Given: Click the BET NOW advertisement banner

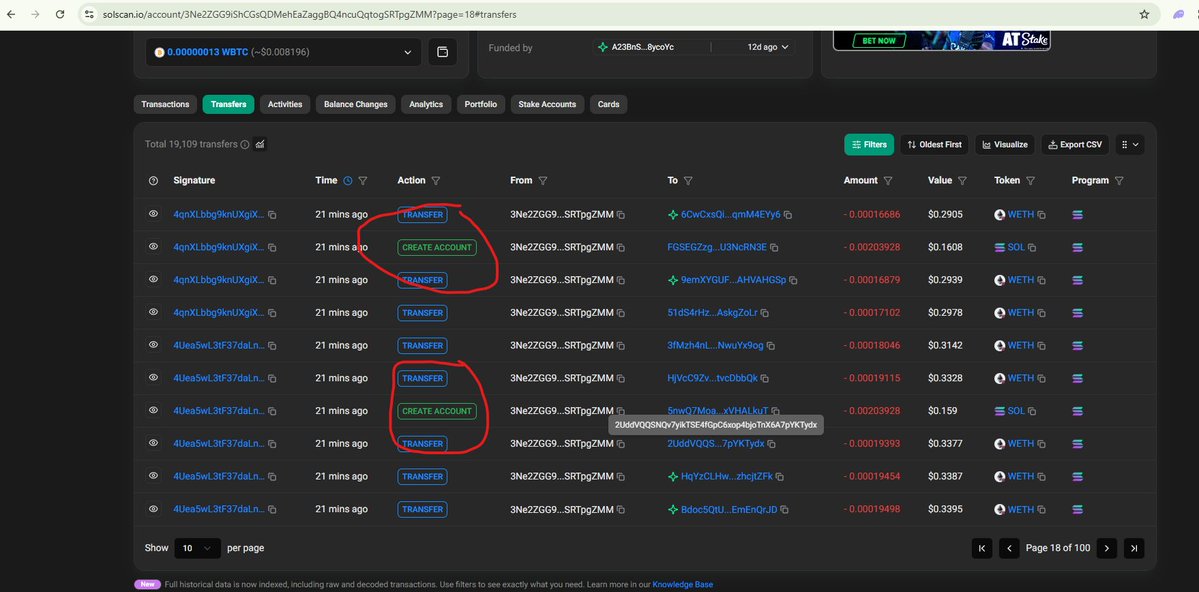Looking at the screenshot, I should click(941, 40).
